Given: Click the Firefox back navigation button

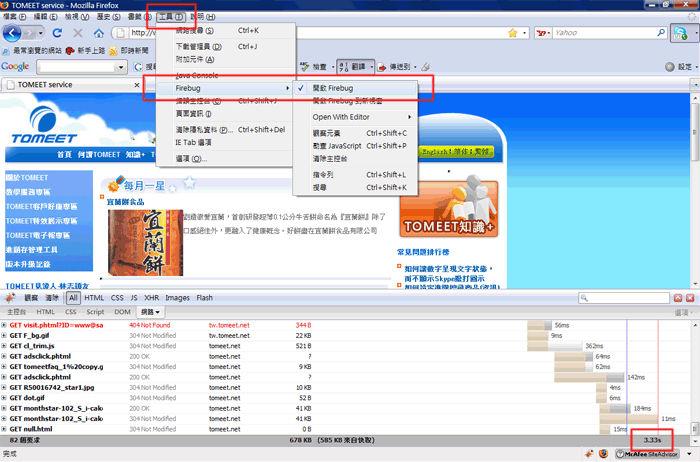Looking at the screenshot, I should point(14,33).
